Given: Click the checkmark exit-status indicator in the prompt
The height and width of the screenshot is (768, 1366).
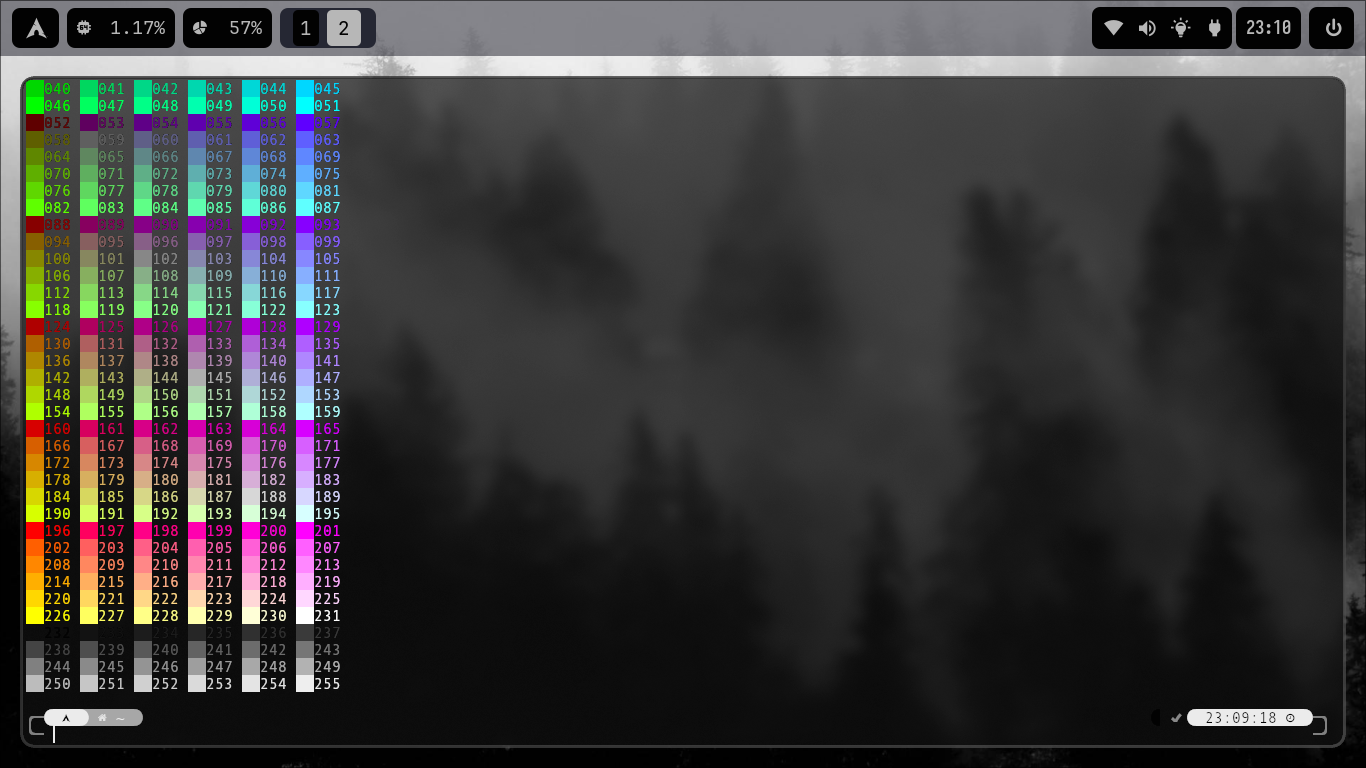Looking at the screenshot, I should [x=1176, y=717].
